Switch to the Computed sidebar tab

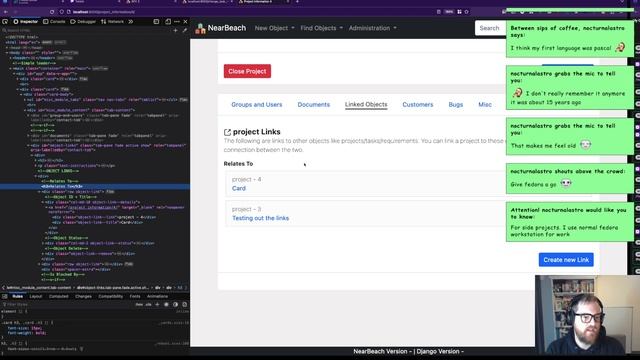59,296
